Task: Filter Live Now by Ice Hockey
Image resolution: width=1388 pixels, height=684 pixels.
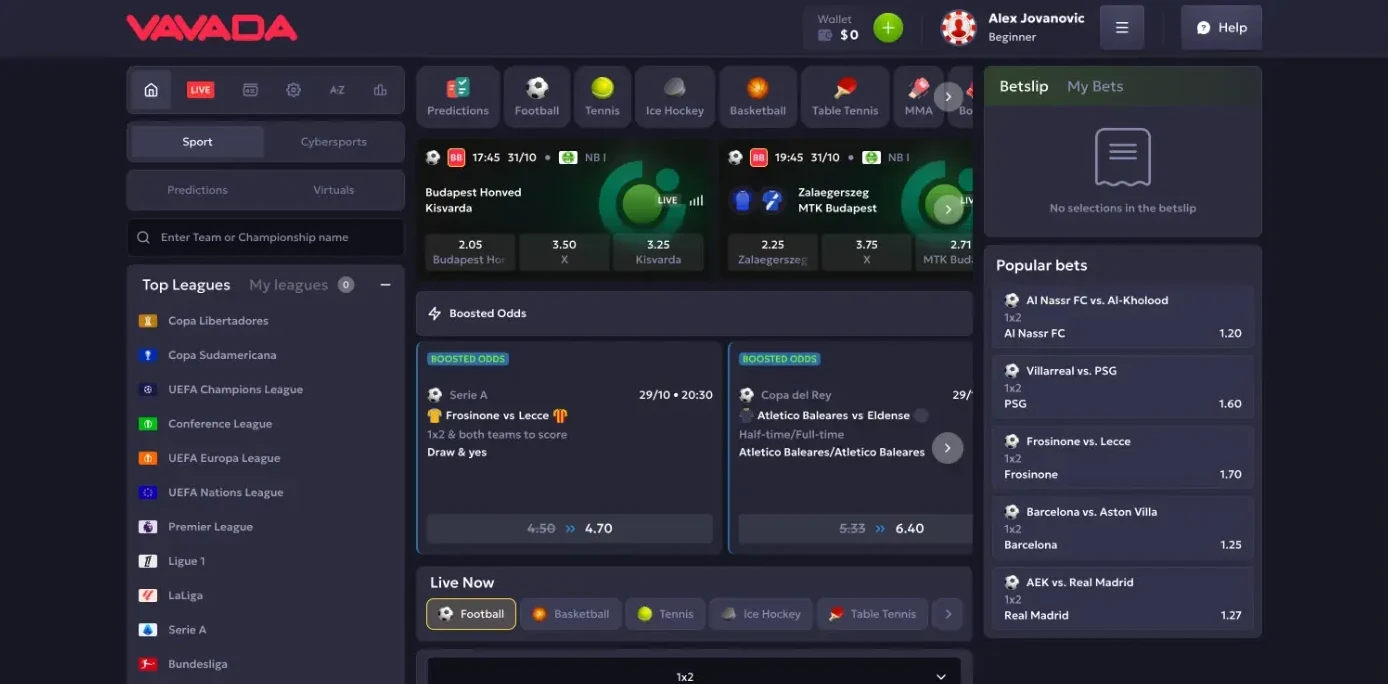Action: click(761, 614)
